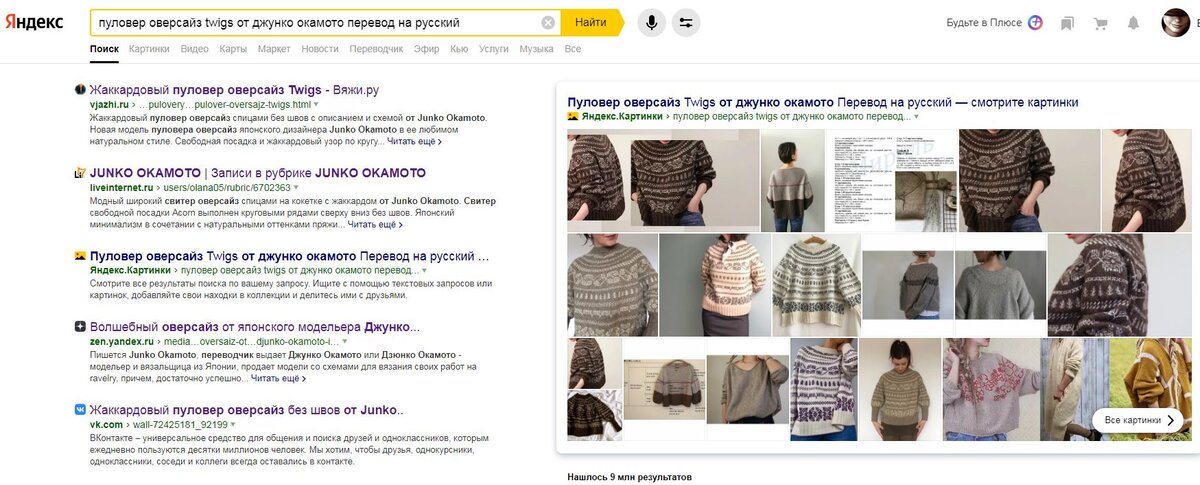Click vjazhi.ru green domain link
Viewport: 1200px width, 485px height.
click(x=109, y=104)
